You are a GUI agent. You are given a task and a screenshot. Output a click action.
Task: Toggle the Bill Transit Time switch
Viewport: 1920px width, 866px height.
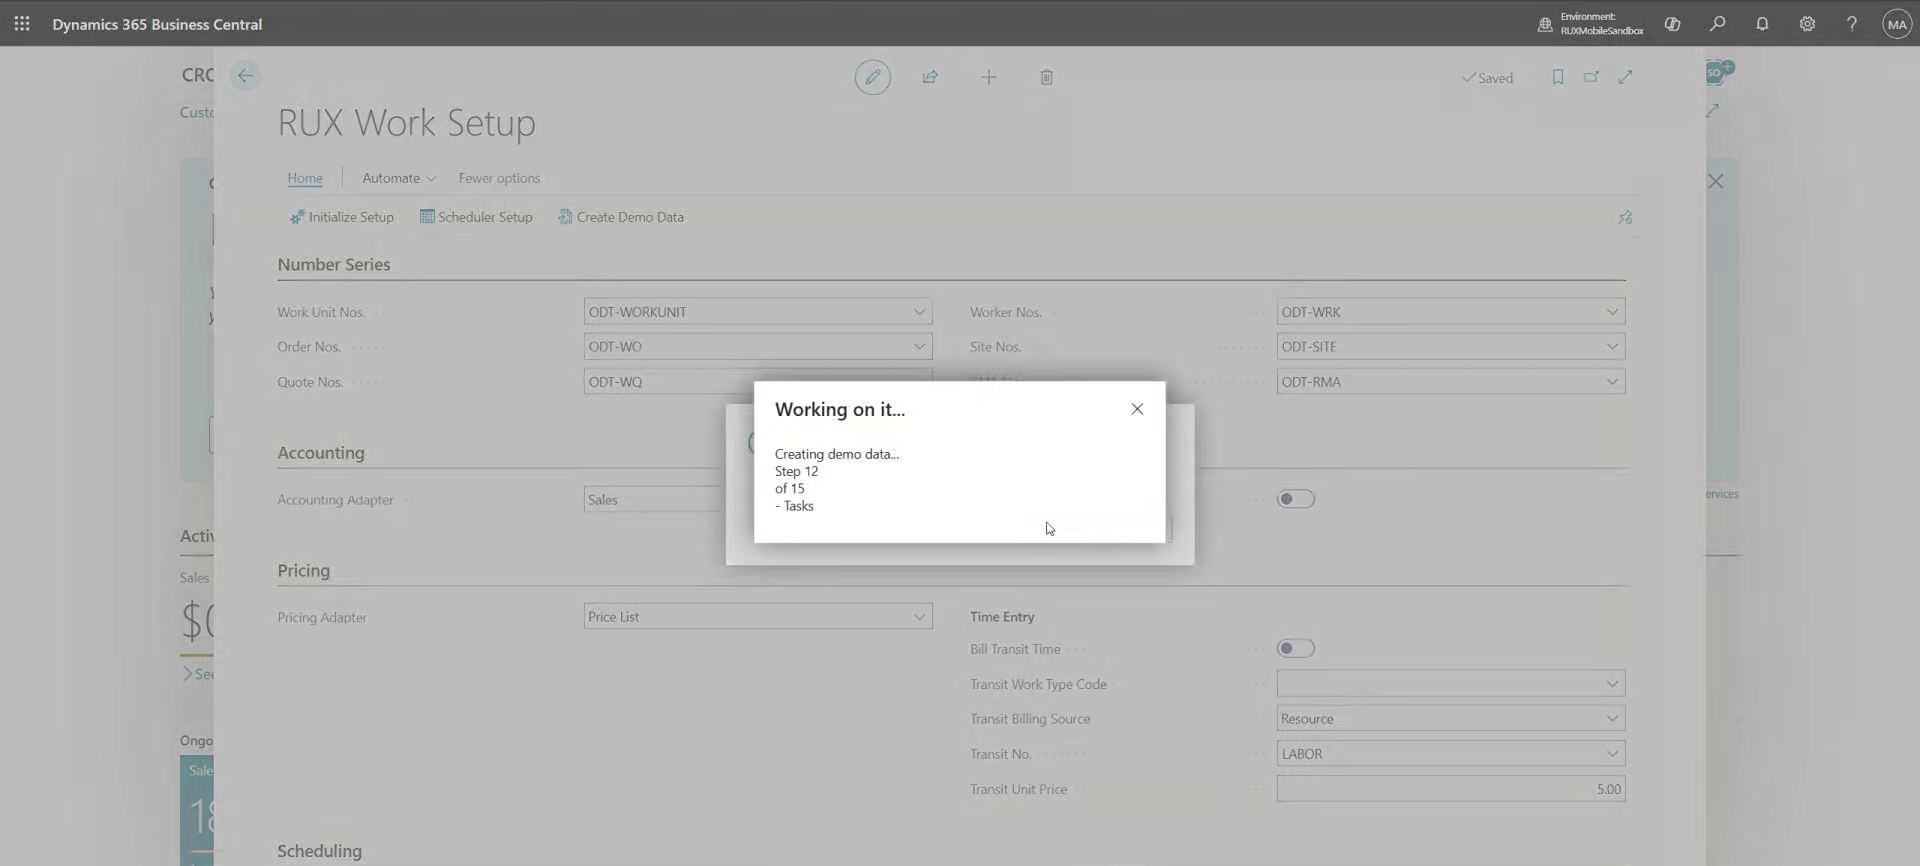1295,649
